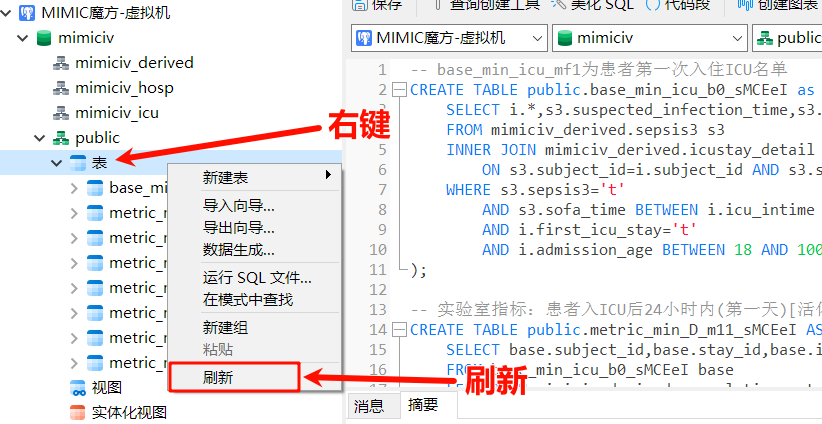Switch to the 消息 tab
The image size is (822, 424).
[x=369, y=406]
